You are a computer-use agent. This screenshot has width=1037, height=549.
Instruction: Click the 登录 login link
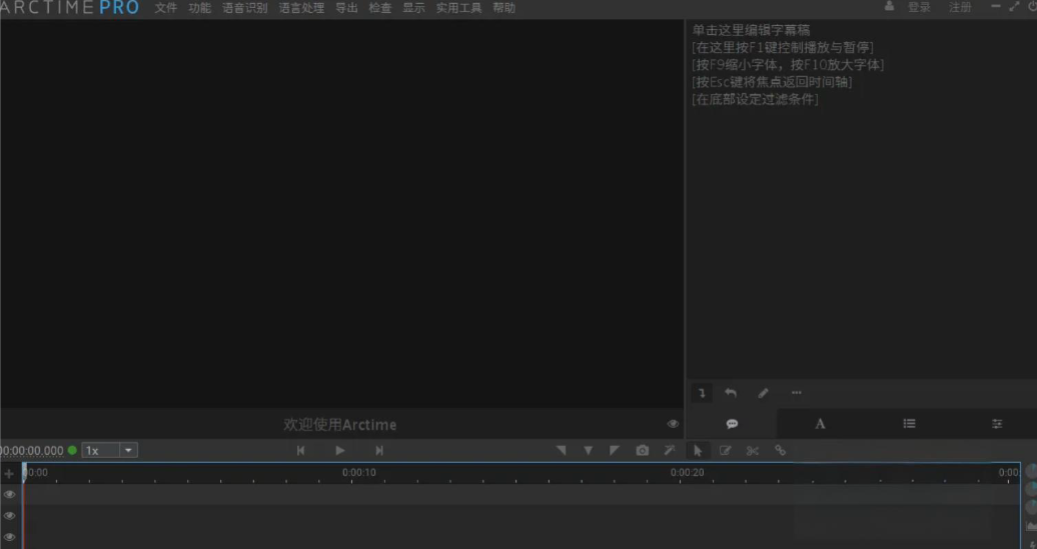918,8
